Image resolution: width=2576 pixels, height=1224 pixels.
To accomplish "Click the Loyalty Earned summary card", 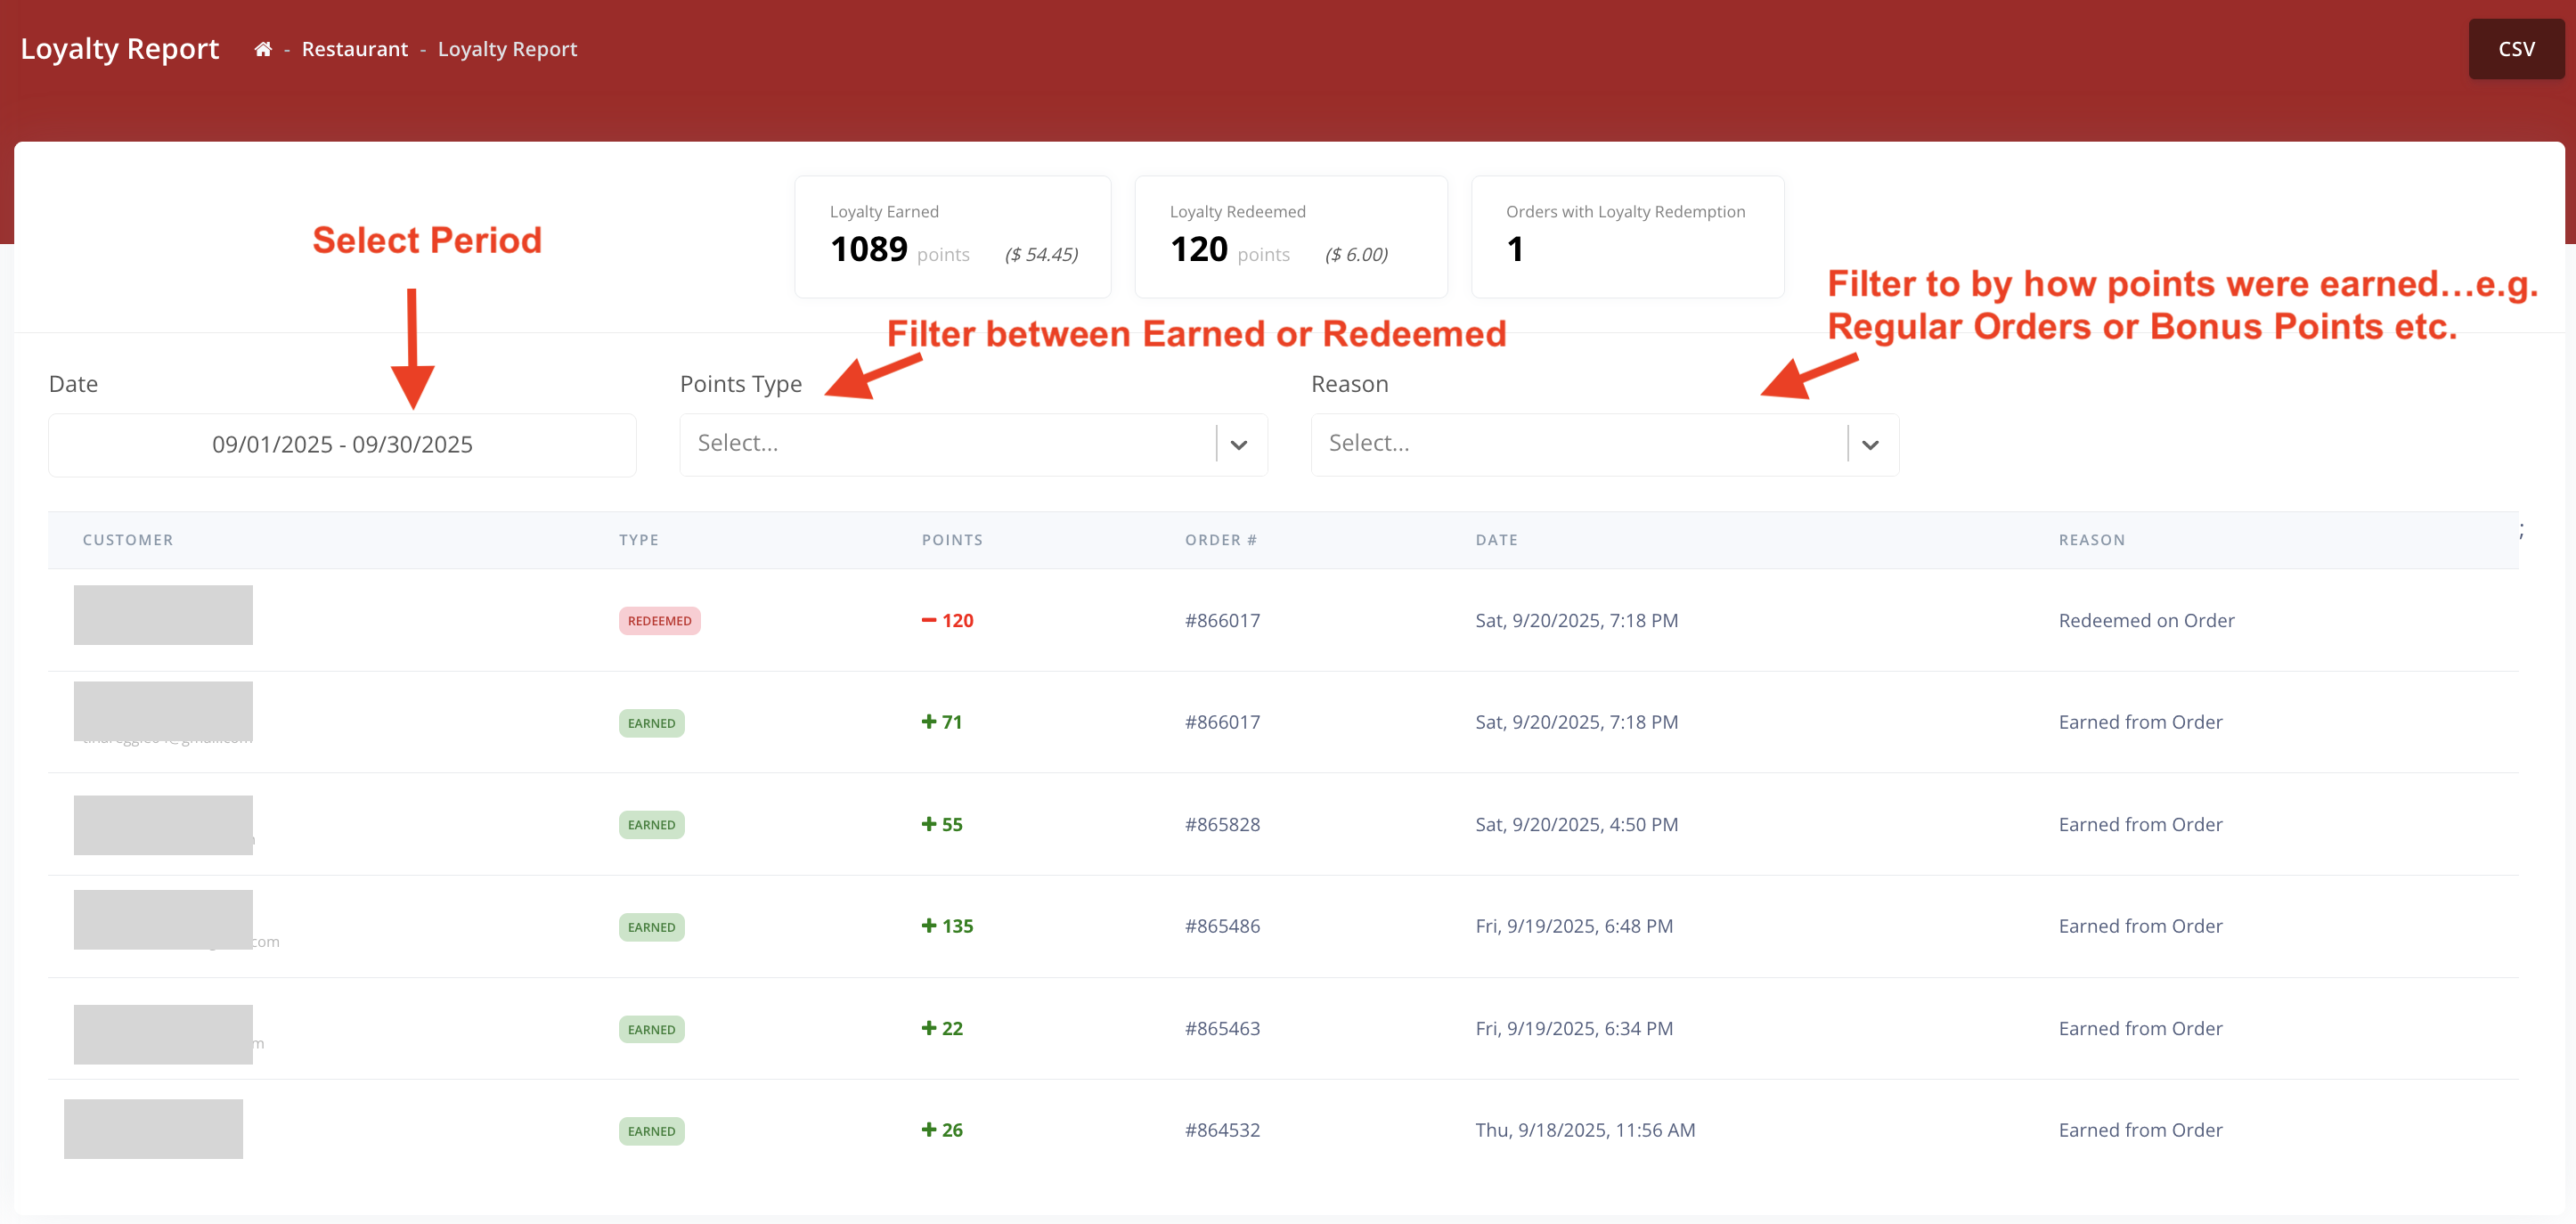I will (952, 237).
